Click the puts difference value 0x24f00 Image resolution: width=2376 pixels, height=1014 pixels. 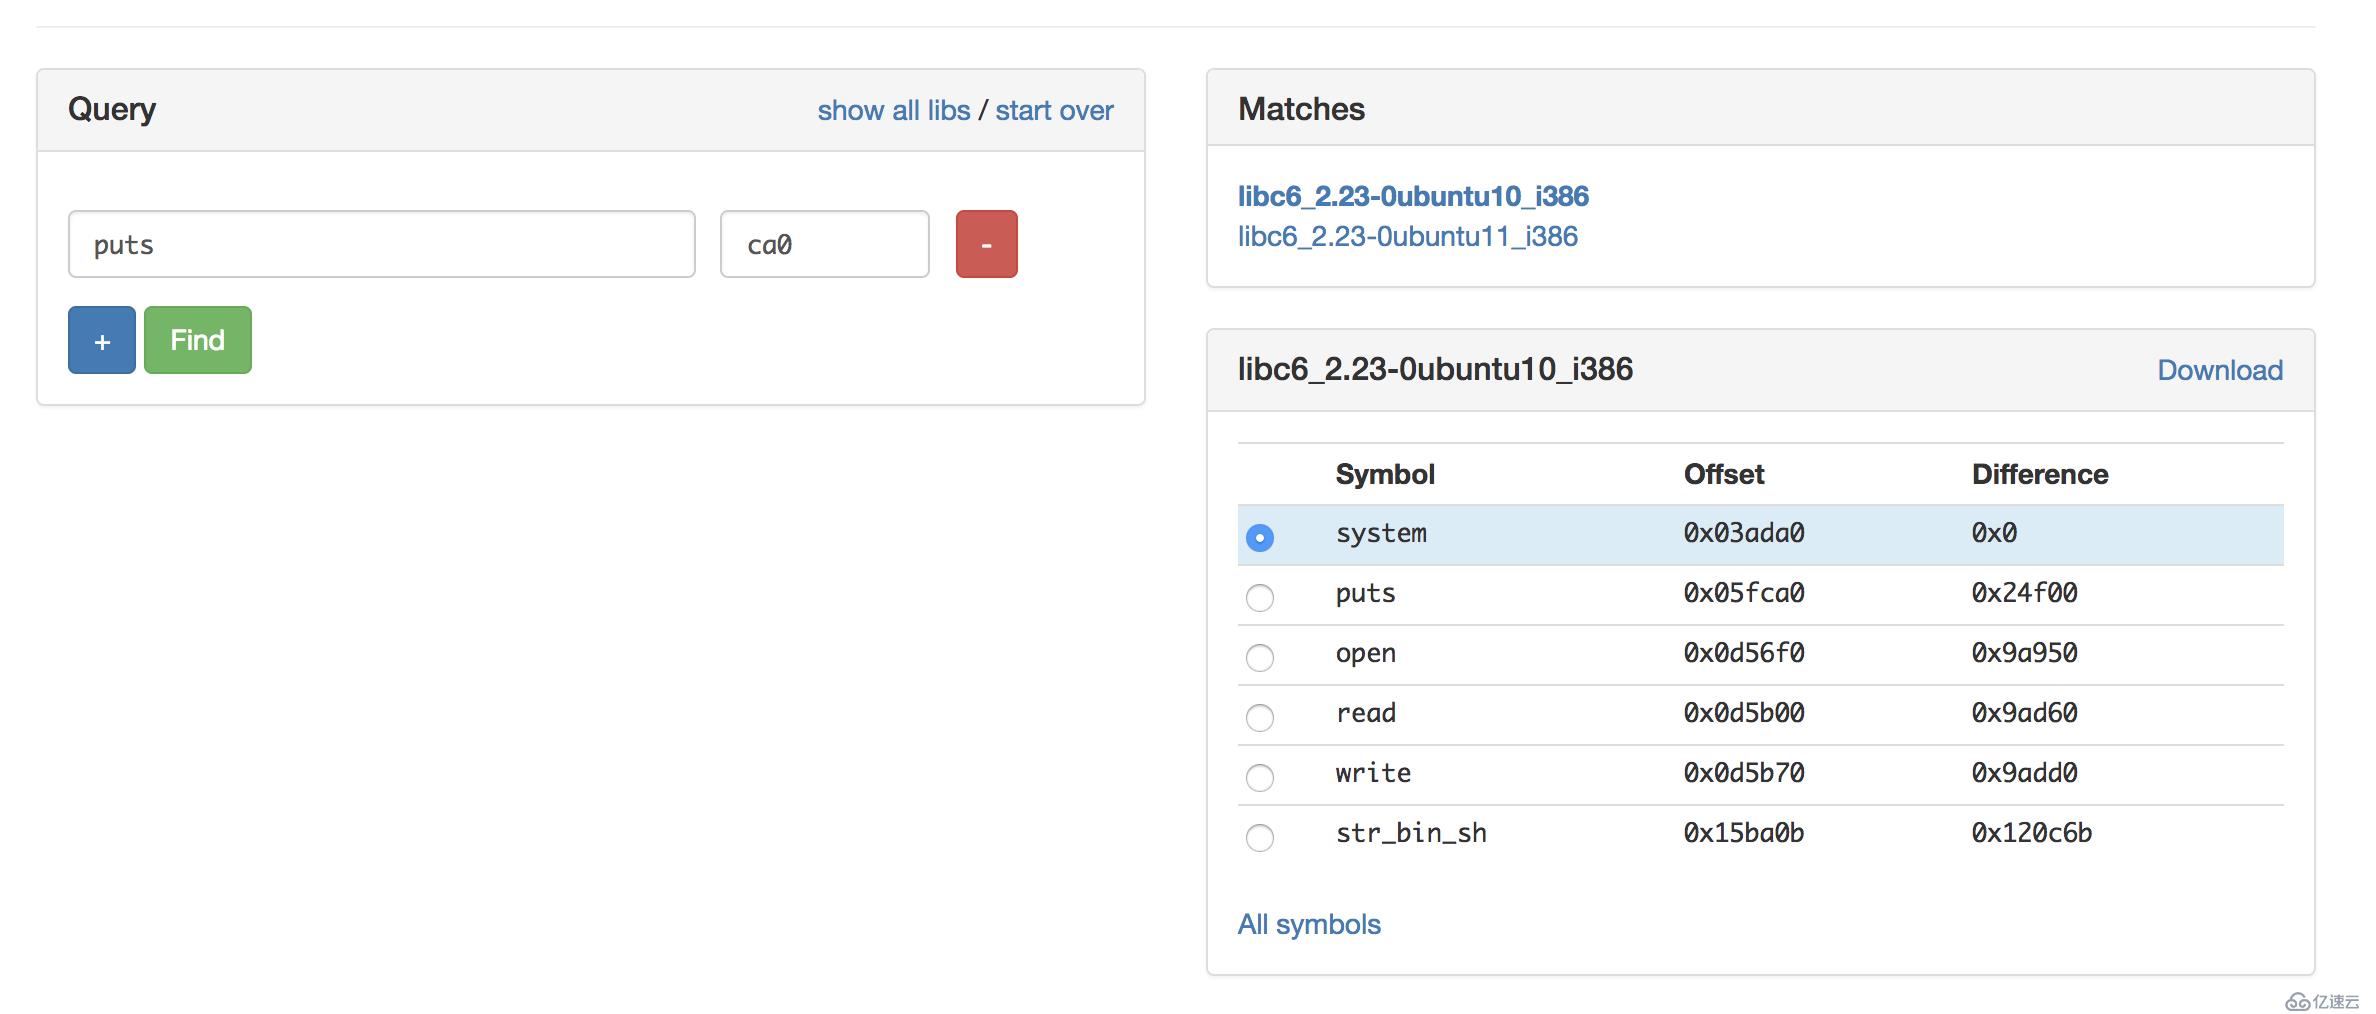coord(2025,593)
